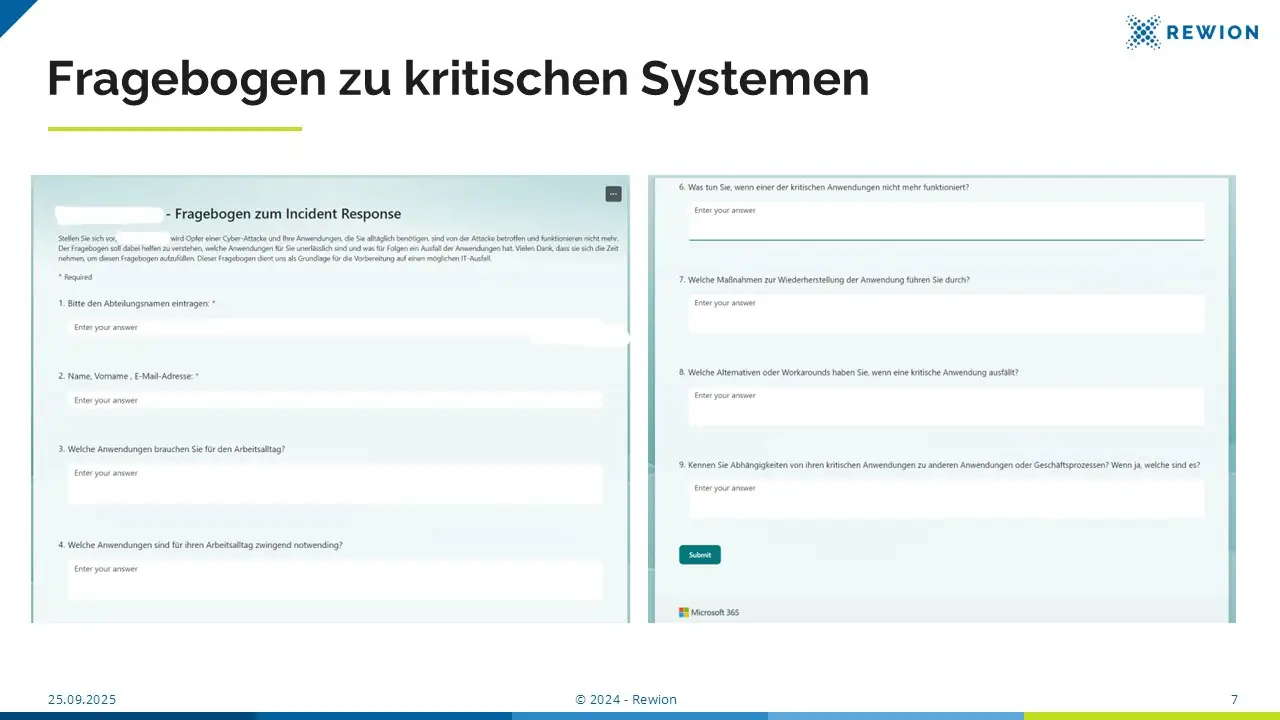Focus the answer field under question 6

[946, 220]
